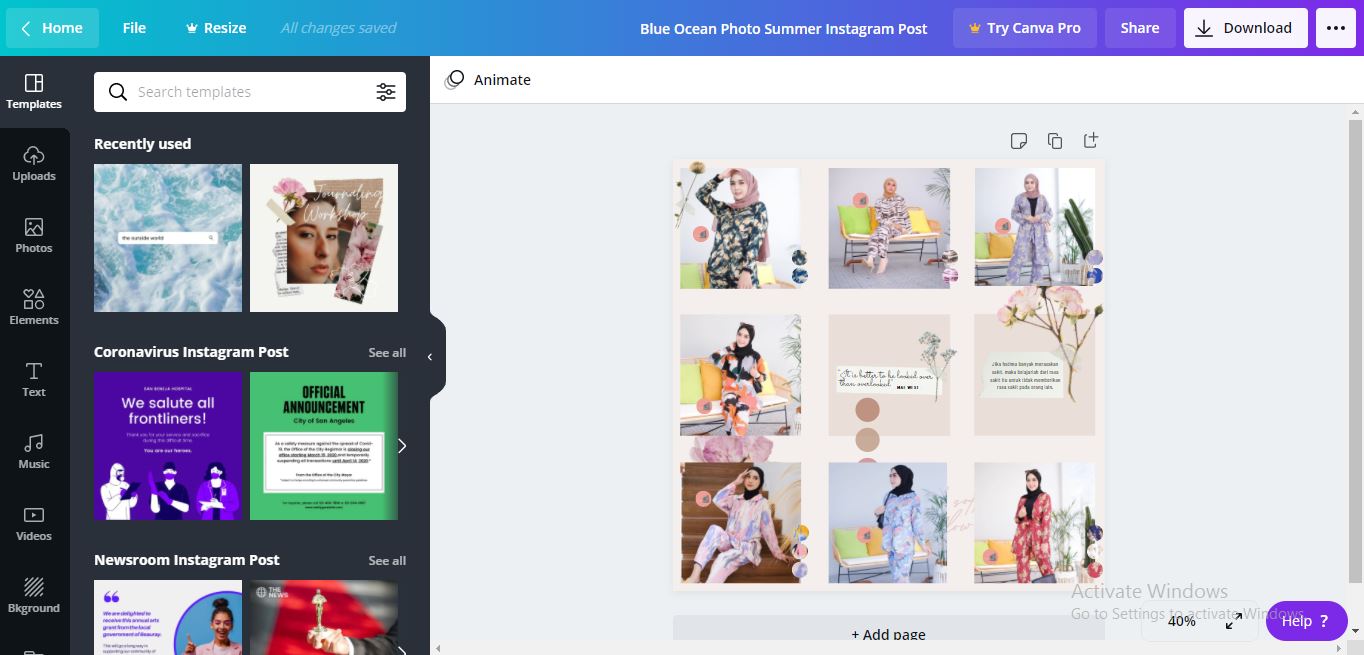Show more Coronavirus Instagram Post templates
1364x655 pixels.
tap(387, 352)
